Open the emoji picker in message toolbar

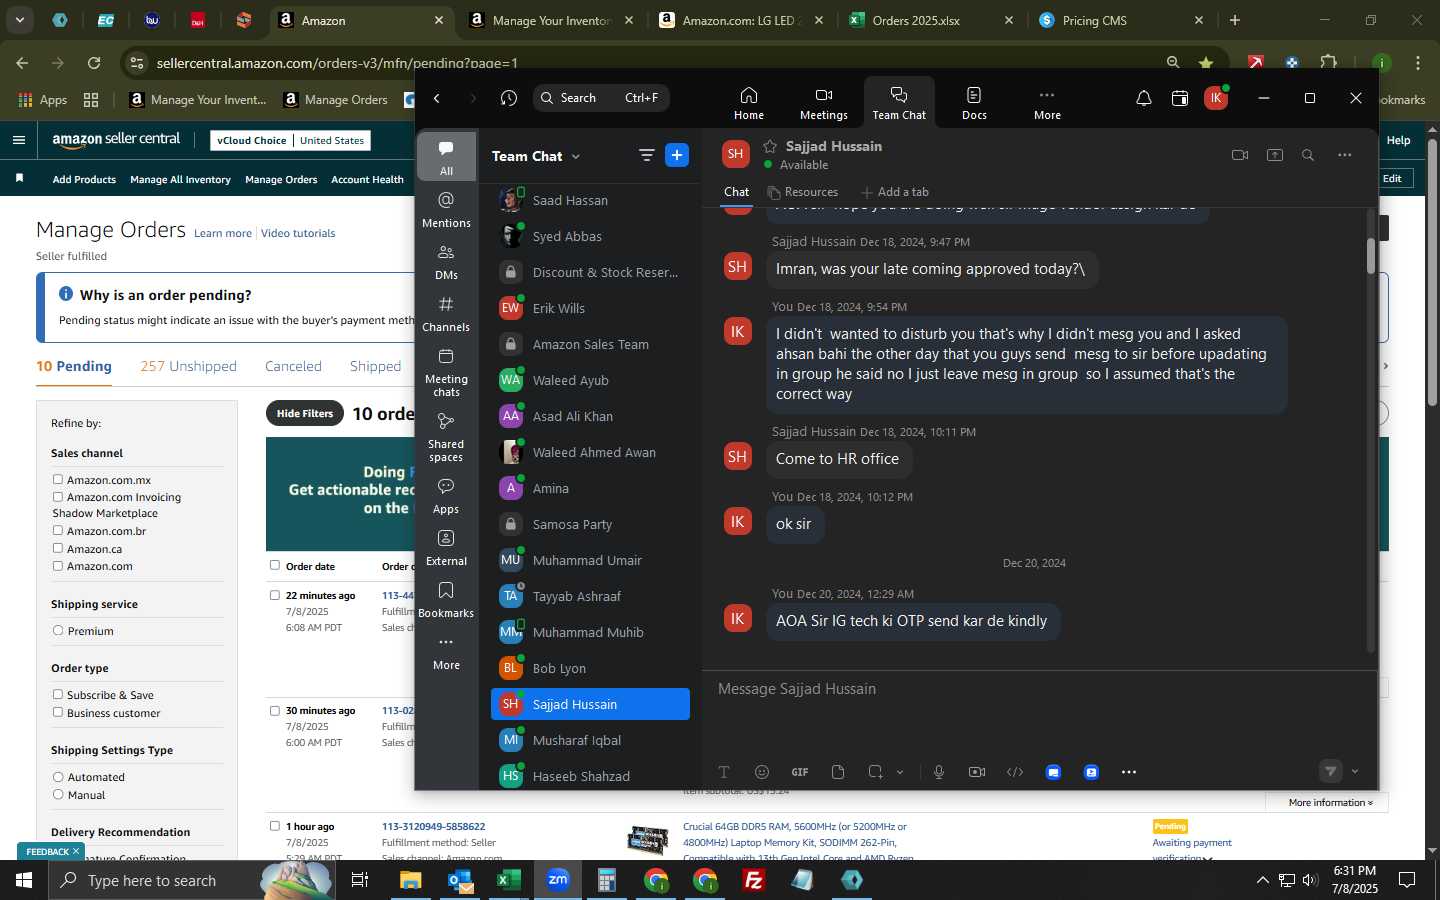(762, 772)
